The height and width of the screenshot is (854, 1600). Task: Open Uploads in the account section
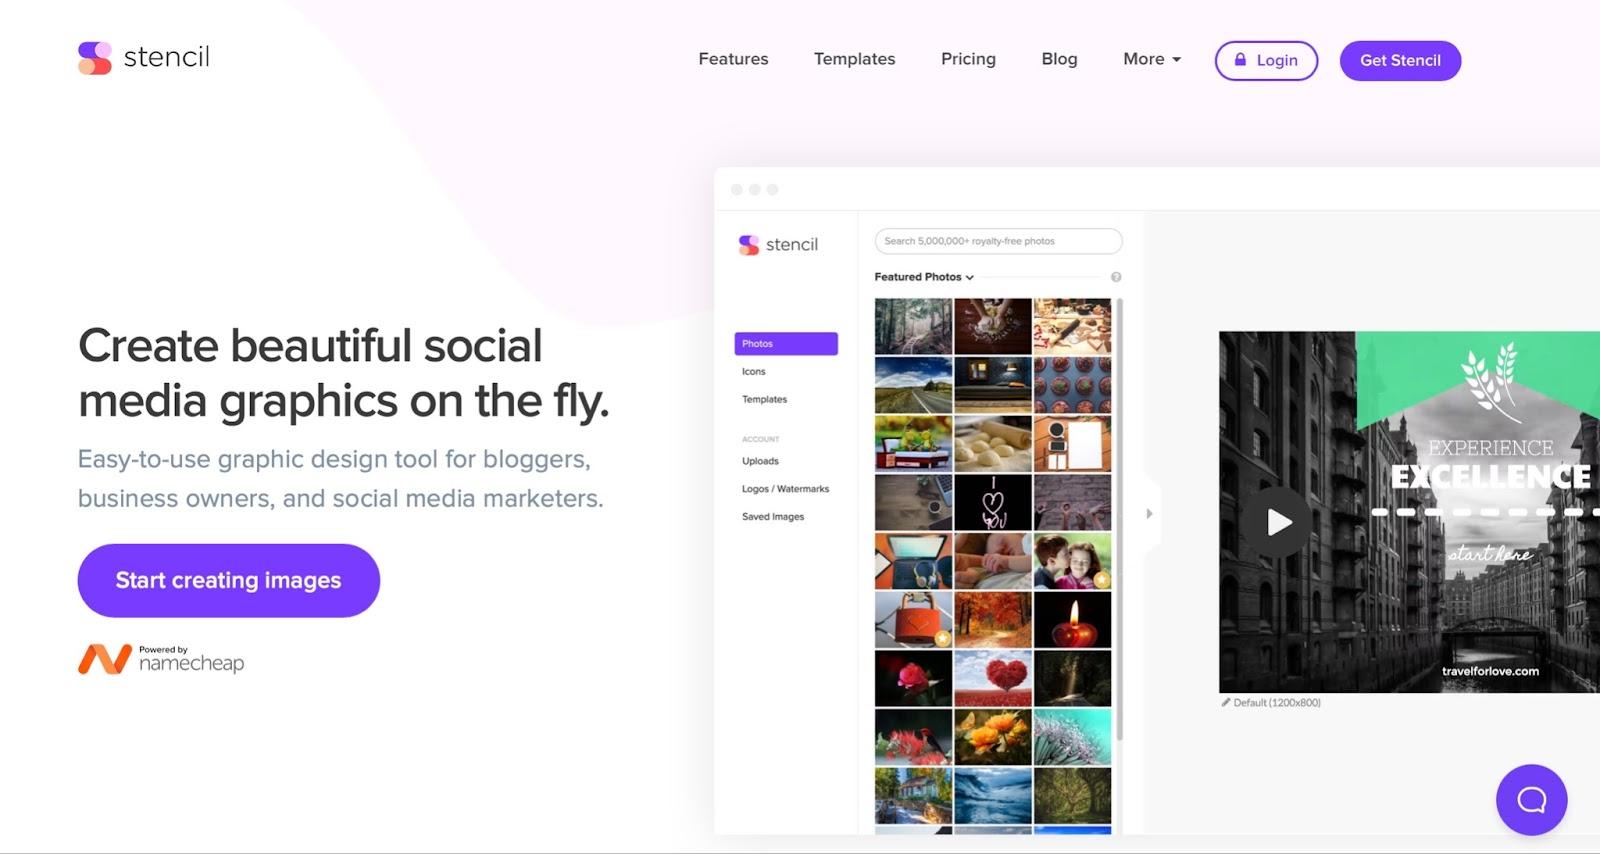pos(760,461)
